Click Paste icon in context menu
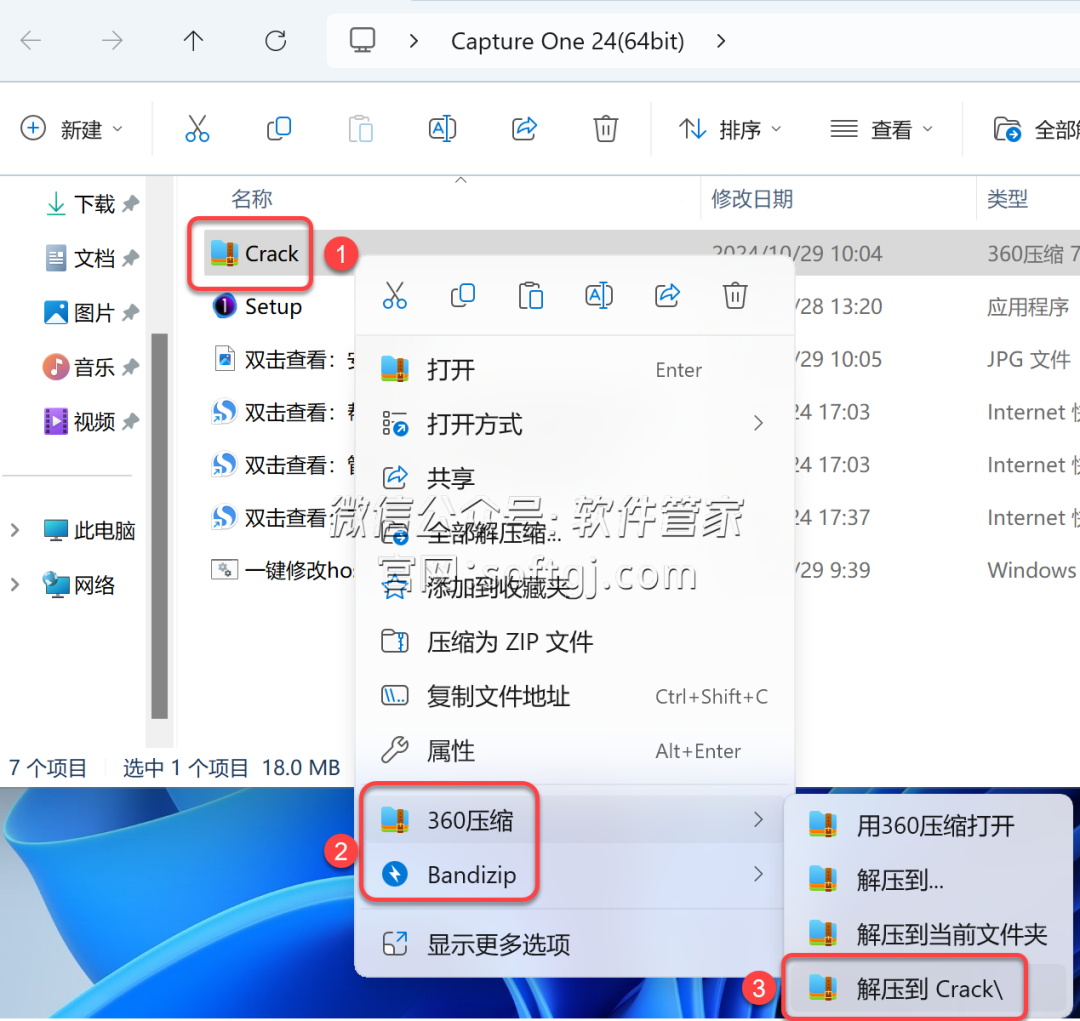 pos(530,296)
